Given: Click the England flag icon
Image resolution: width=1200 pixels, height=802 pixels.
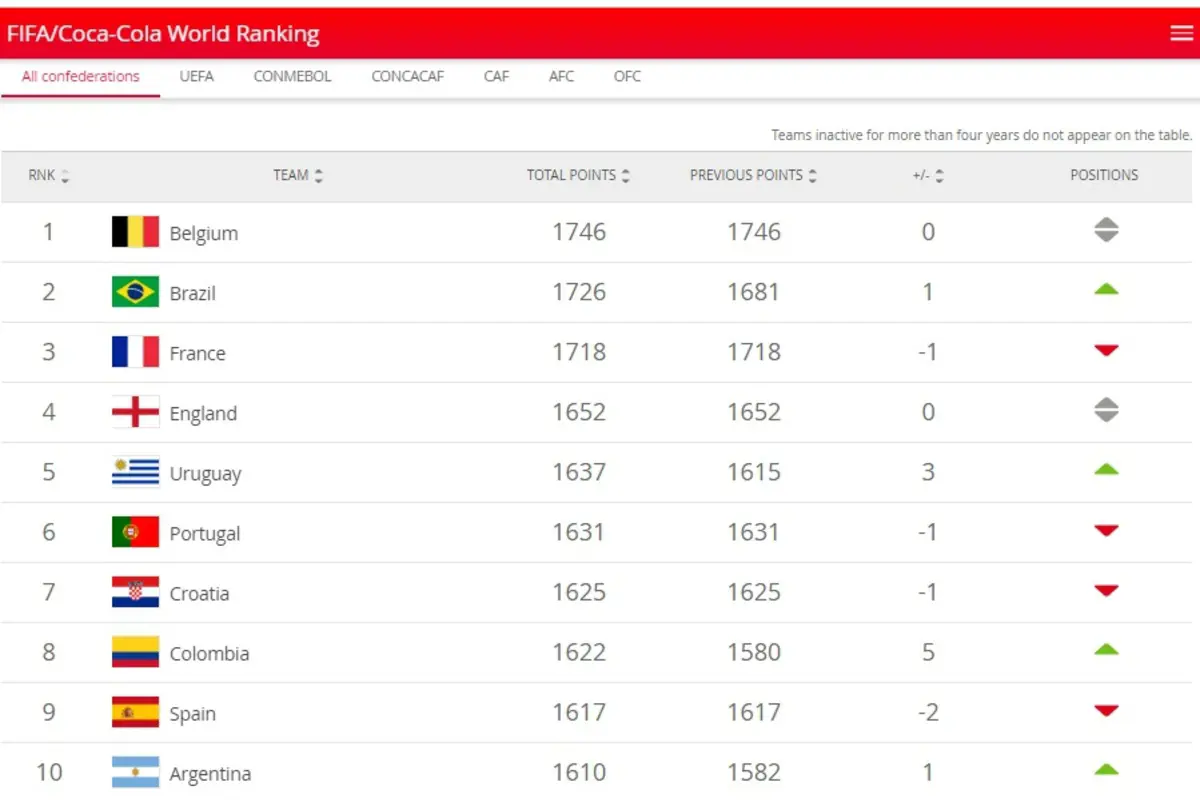Looking at the screenshot, I should (135, 412).
